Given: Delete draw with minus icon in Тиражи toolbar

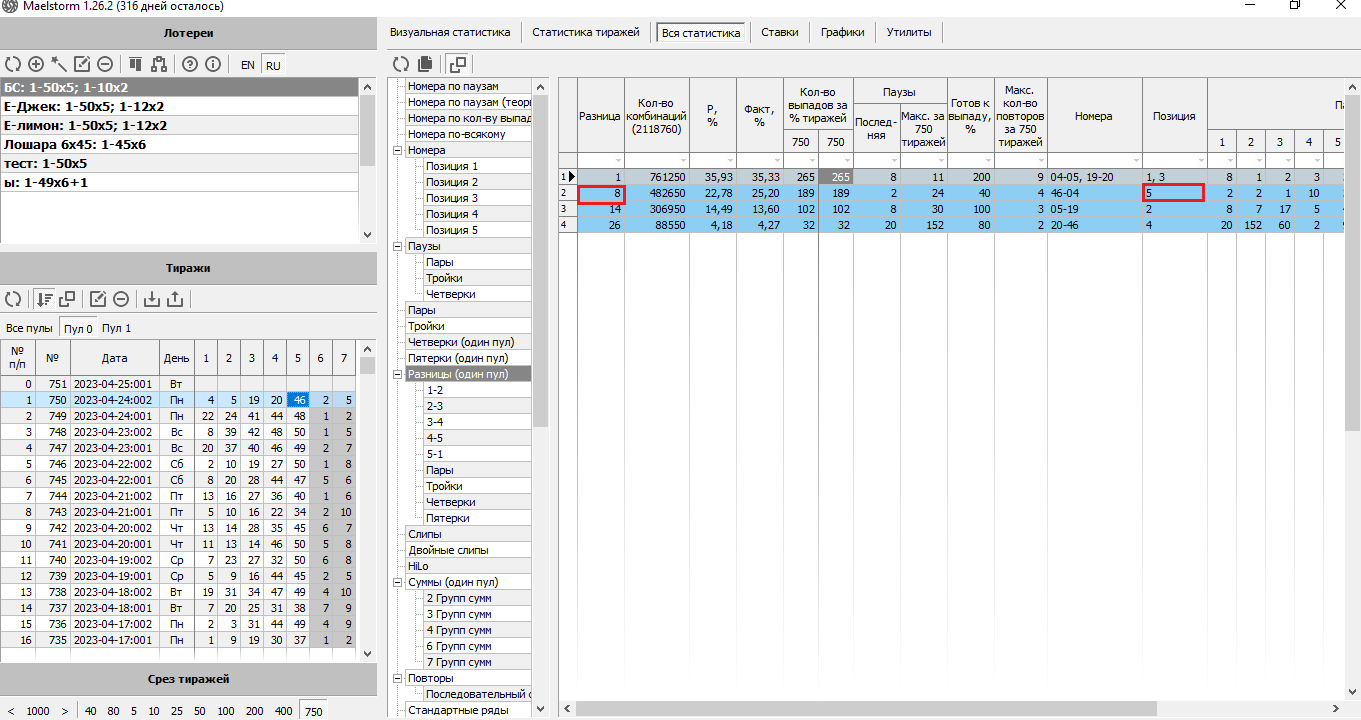Looking at the screenshot, I should tap(121, 298).
